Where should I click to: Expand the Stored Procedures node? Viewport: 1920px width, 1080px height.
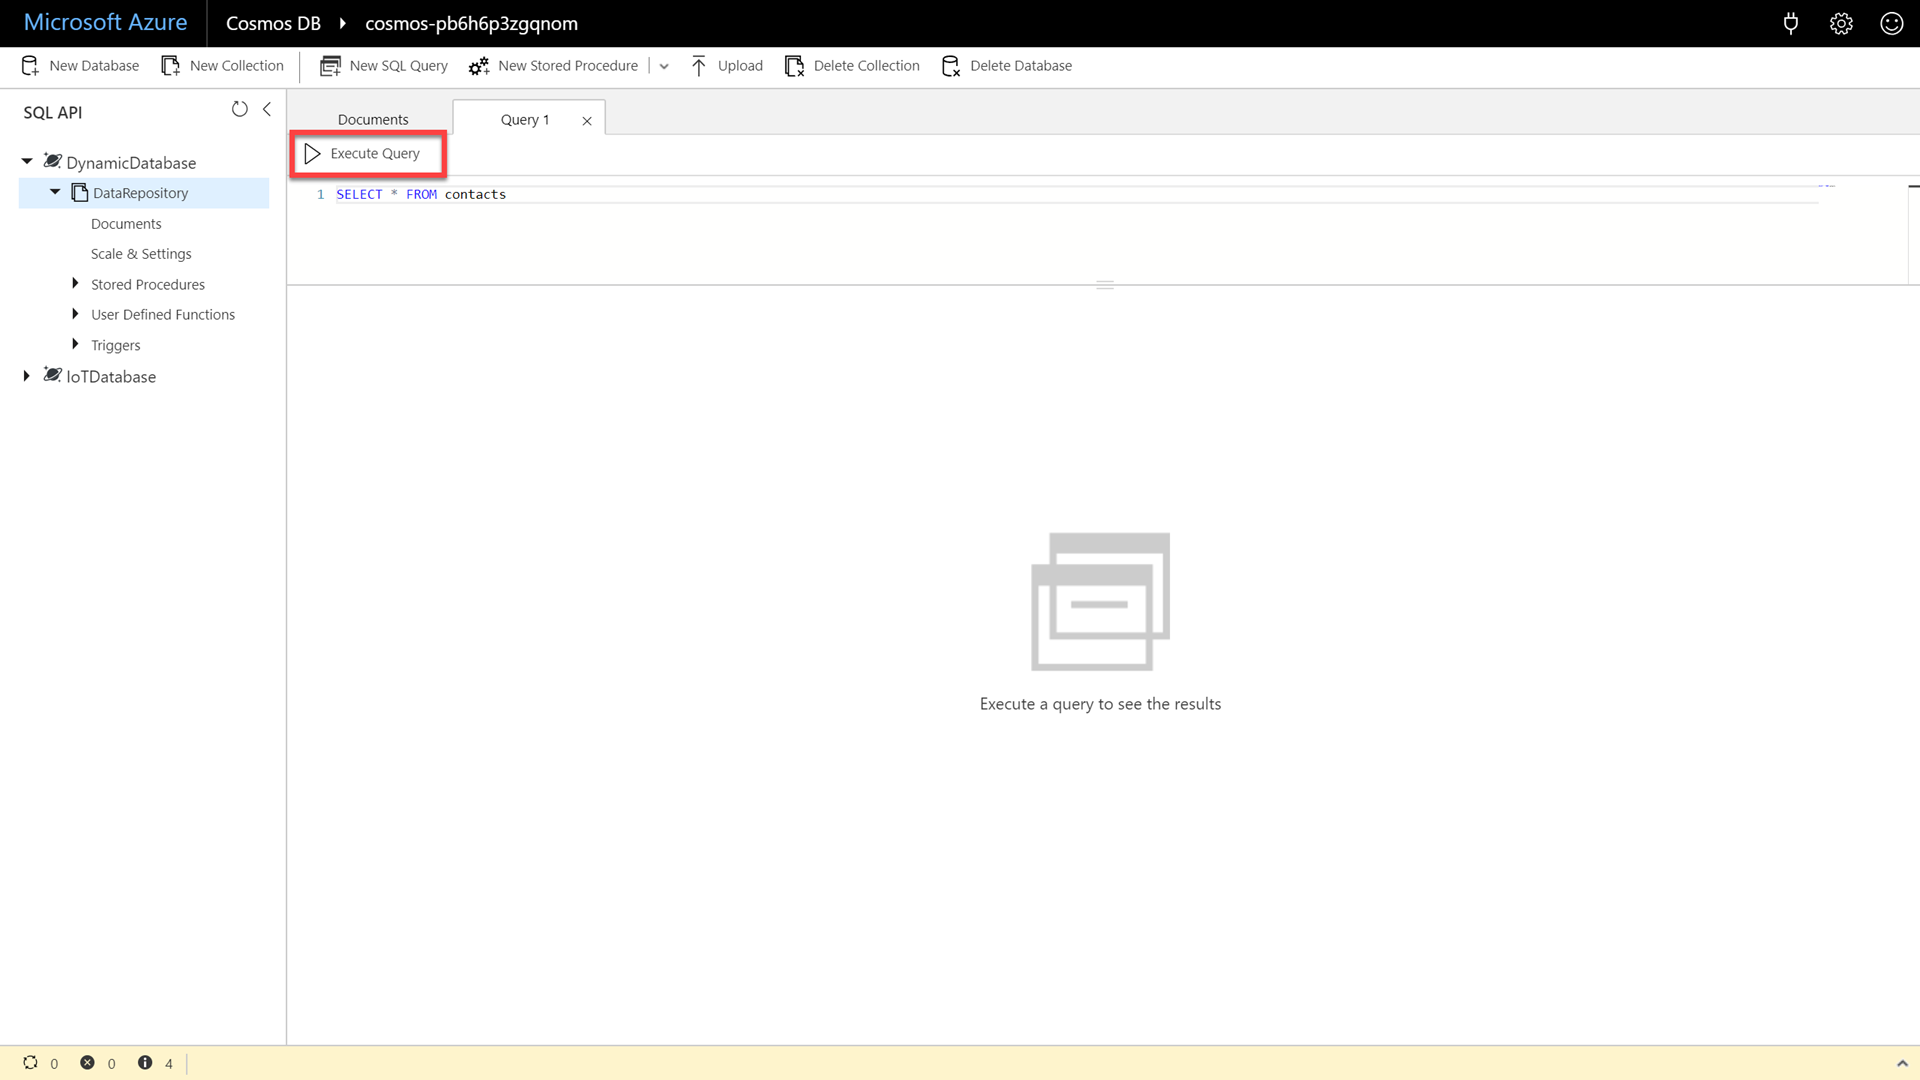coord(75,284)
